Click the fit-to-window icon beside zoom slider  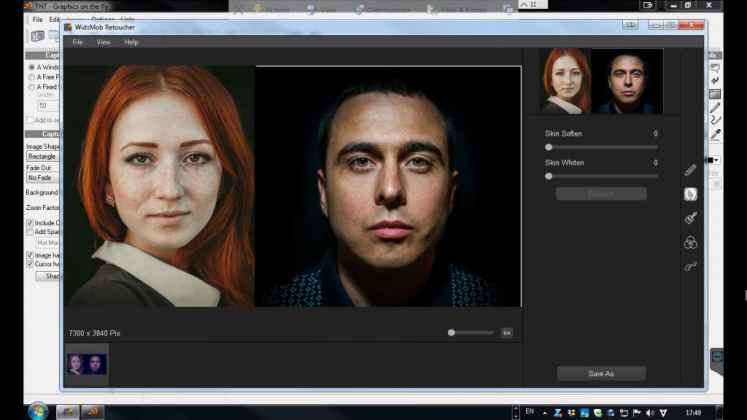point(507,332)
